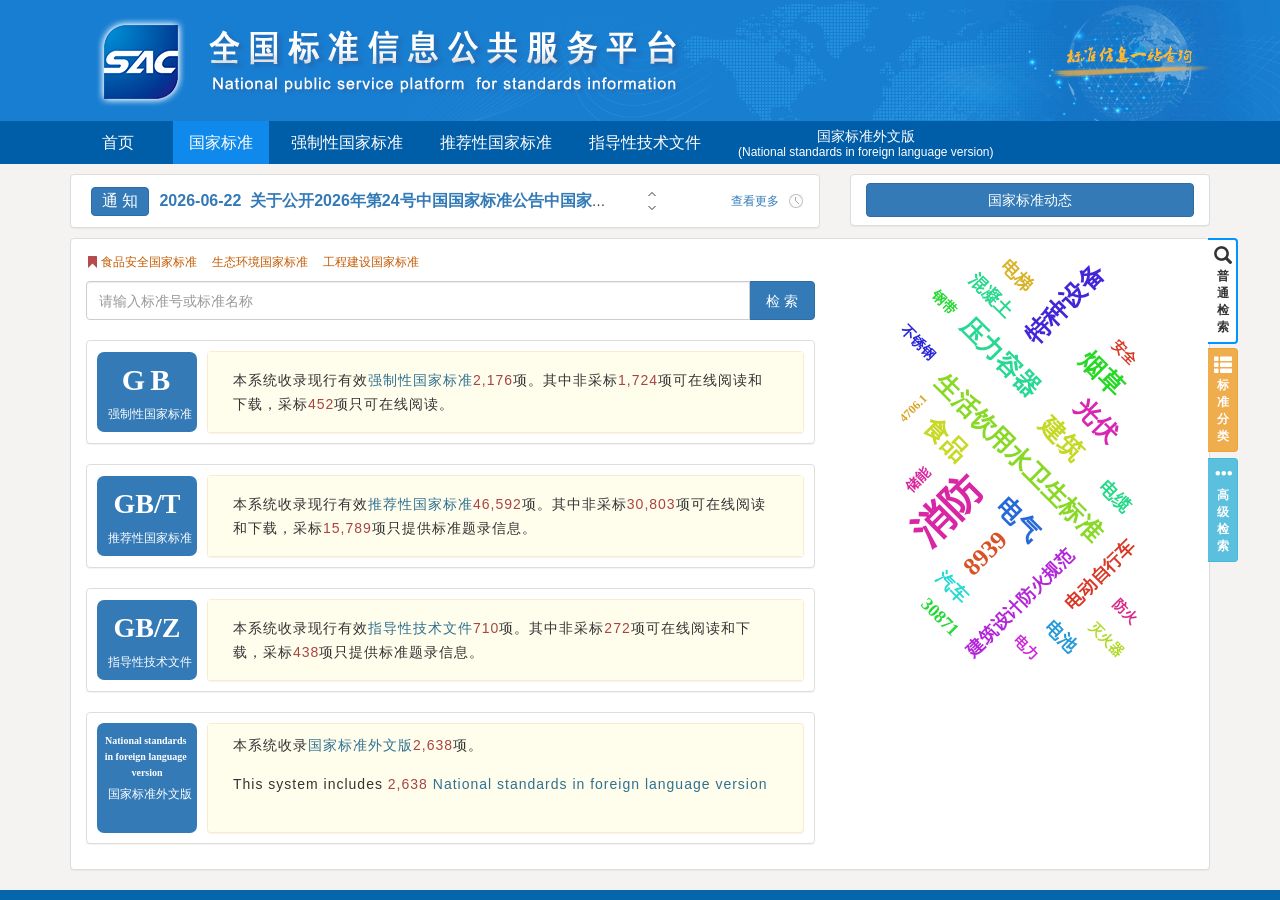This screenshot has width=1280, height=900.
Task: Show the previous notice with up chevron
Action: pos(652,195)
